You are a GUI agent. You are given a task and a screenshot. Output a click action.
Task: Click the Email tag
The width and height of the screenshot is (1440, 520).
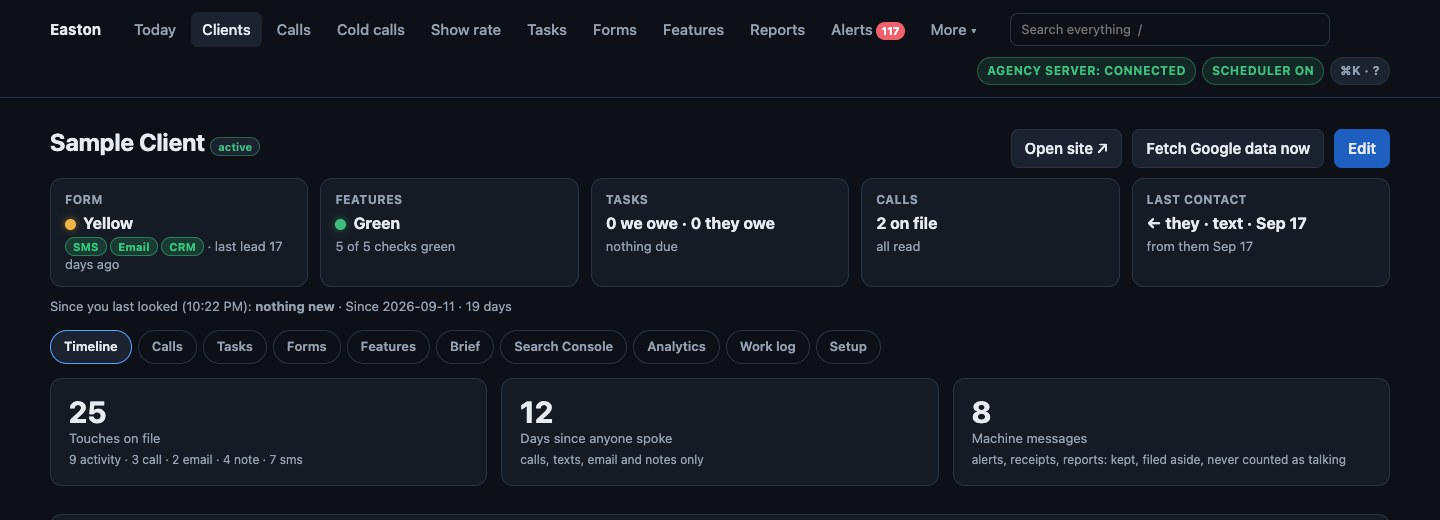[134, 247]
